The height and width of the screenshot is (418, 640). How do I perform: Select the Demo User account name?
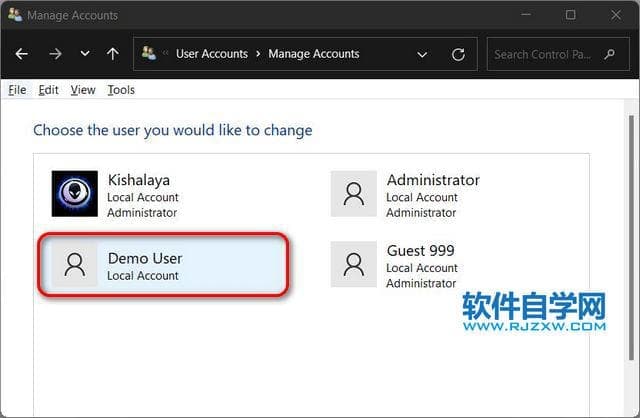145,259
